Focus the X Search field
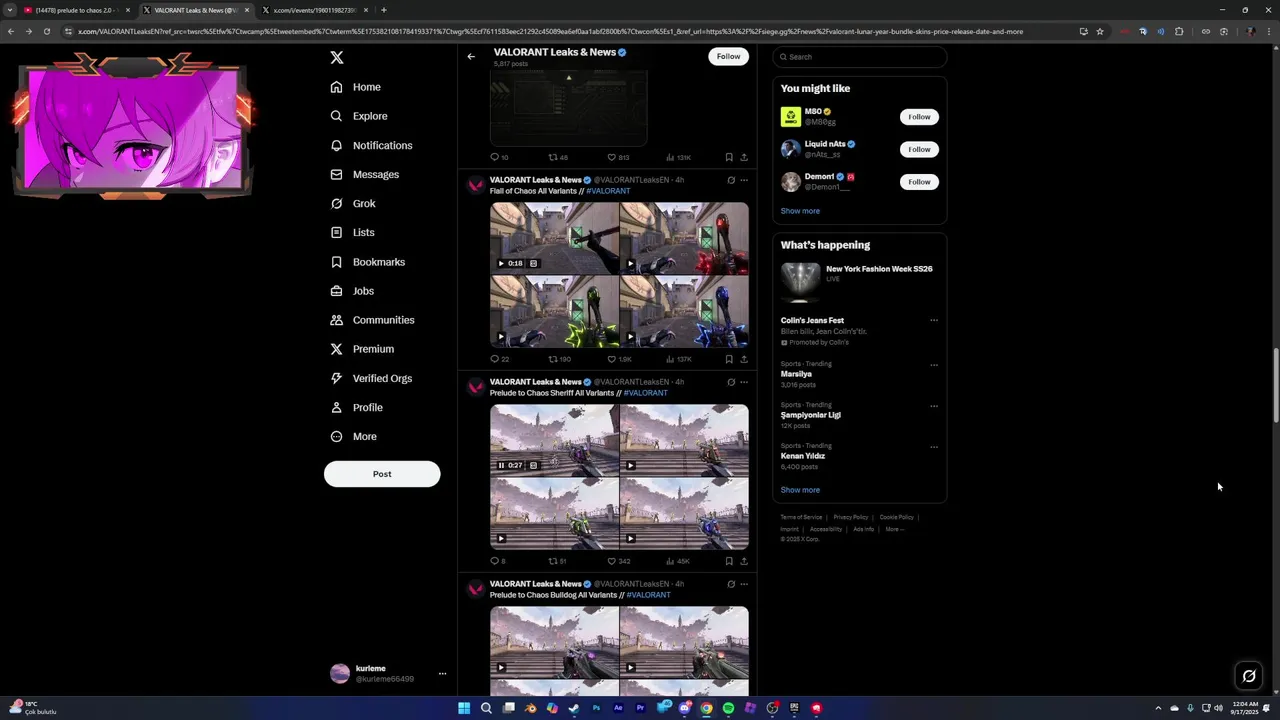The height and width of the screenshot is (720, 1280). 860,57
